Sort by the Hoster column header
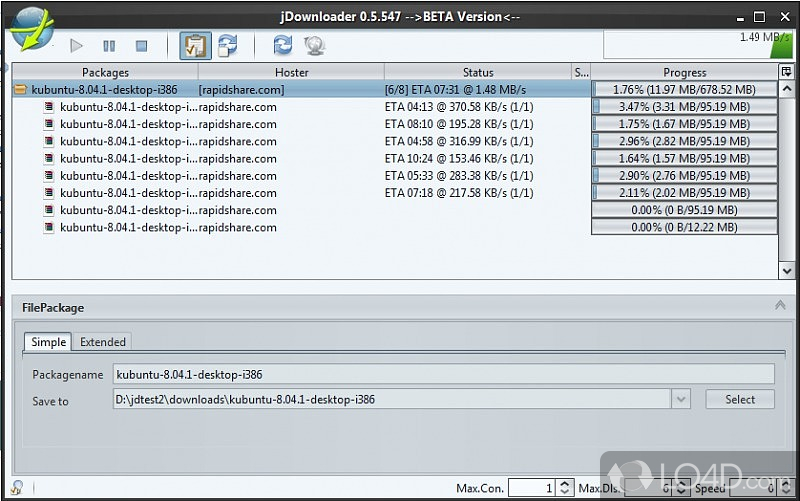The height and width of the screenshot is (501, 800). coord(291,72)
